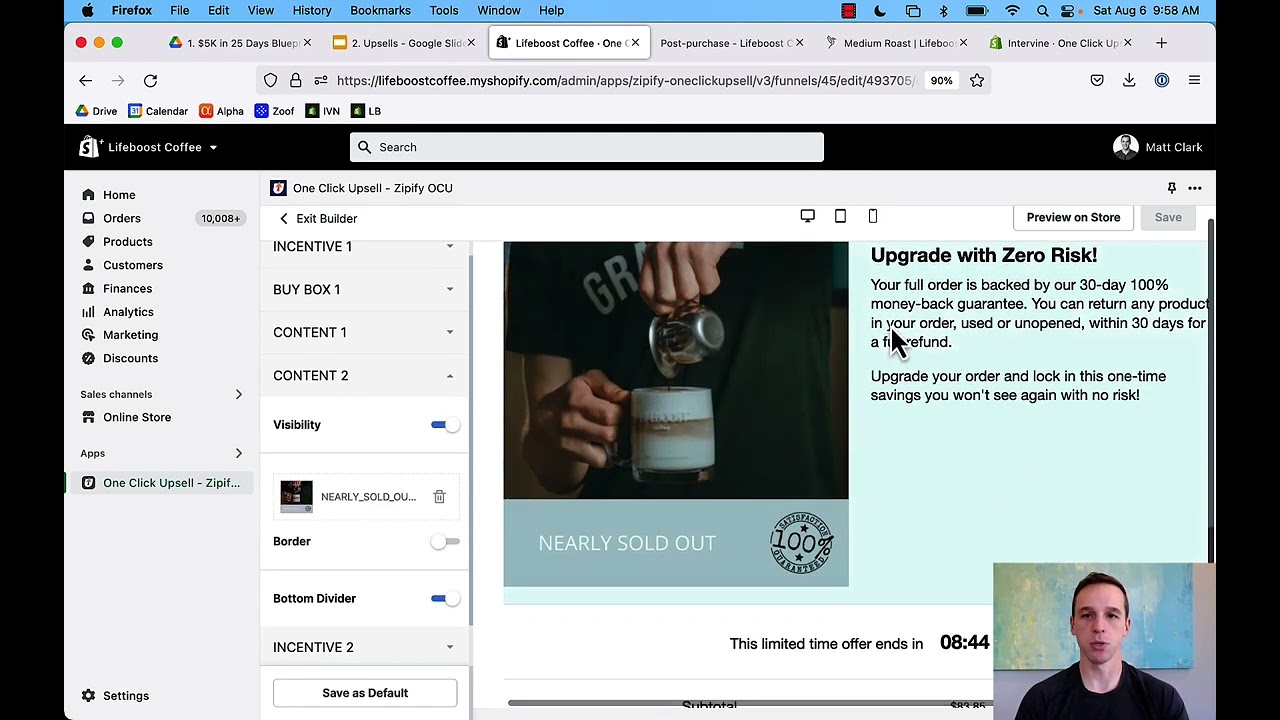Open the Wi-Fi status menu
The height and width of the screenshot is (720, 1280).
pos(1012,10)
